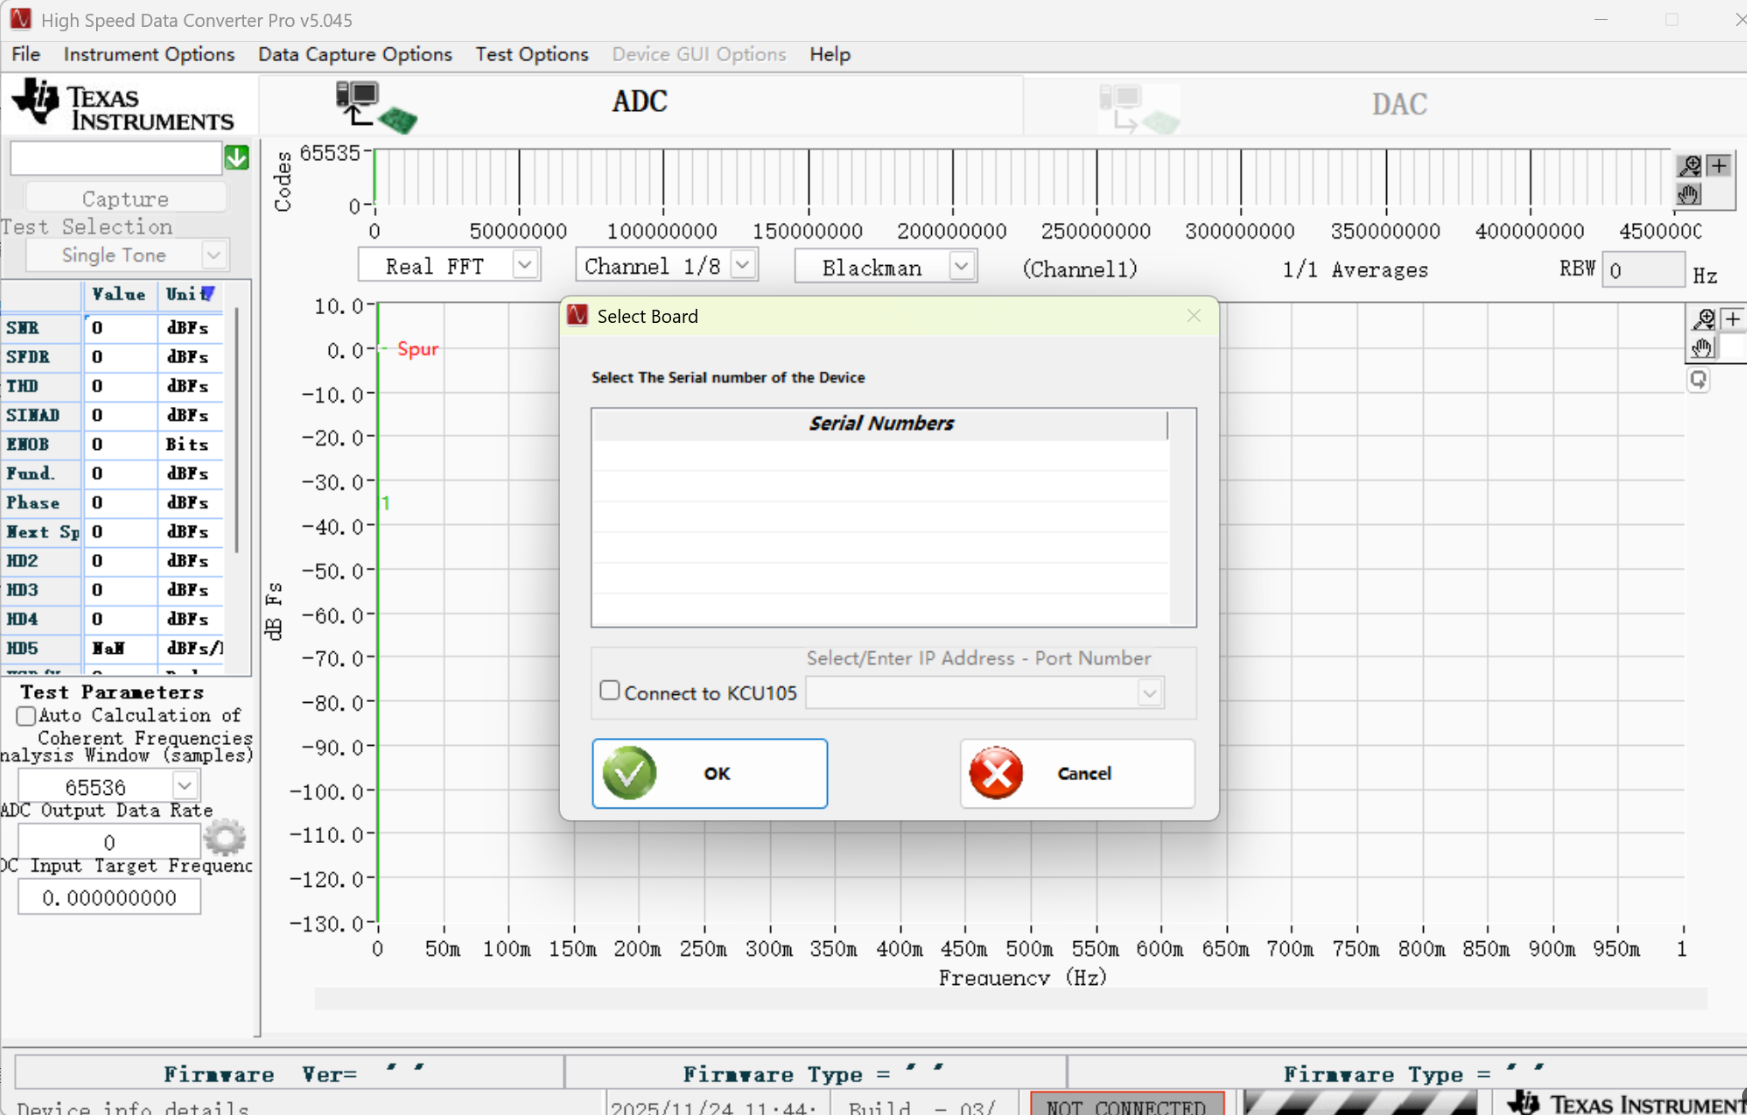1747x1115 pixels.
Task: Click the device name input field
Action: 116,158
